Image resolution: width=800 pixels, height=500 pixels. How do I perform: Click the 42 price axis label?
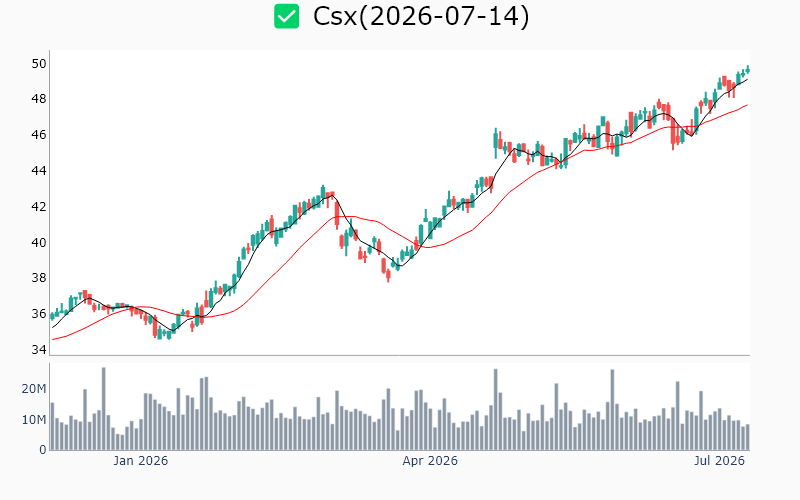click(39, 207)
